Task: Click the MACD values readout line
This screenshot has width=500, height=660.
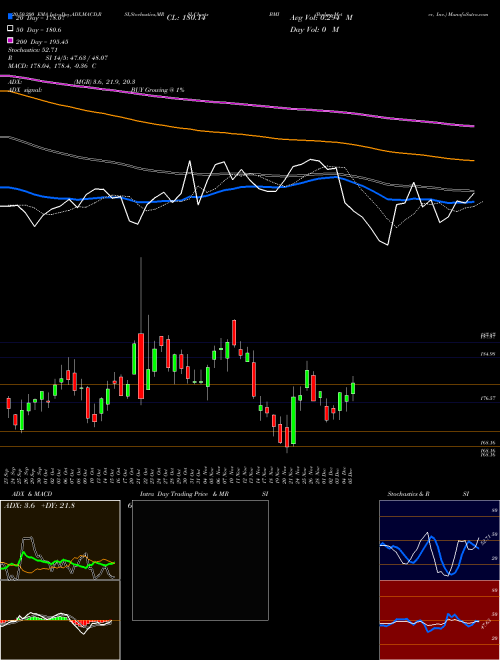Action: click(52, 66)
